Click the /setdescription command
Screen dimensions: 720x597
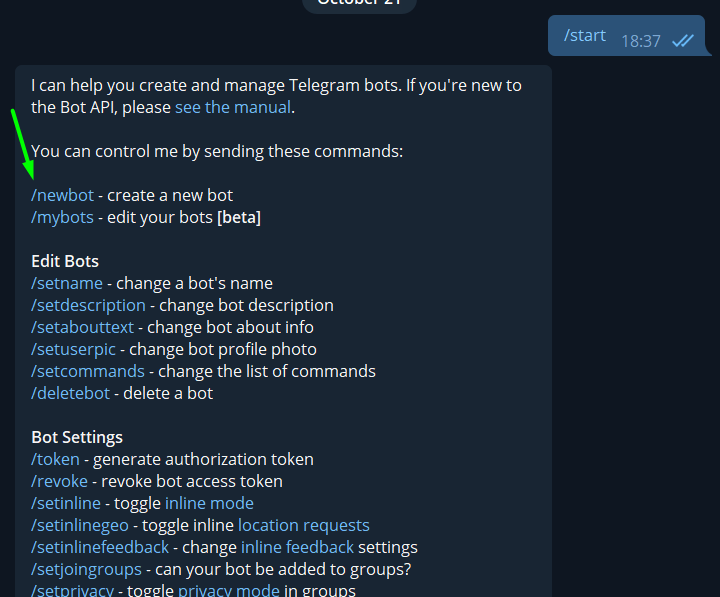(x=88, y=305)
